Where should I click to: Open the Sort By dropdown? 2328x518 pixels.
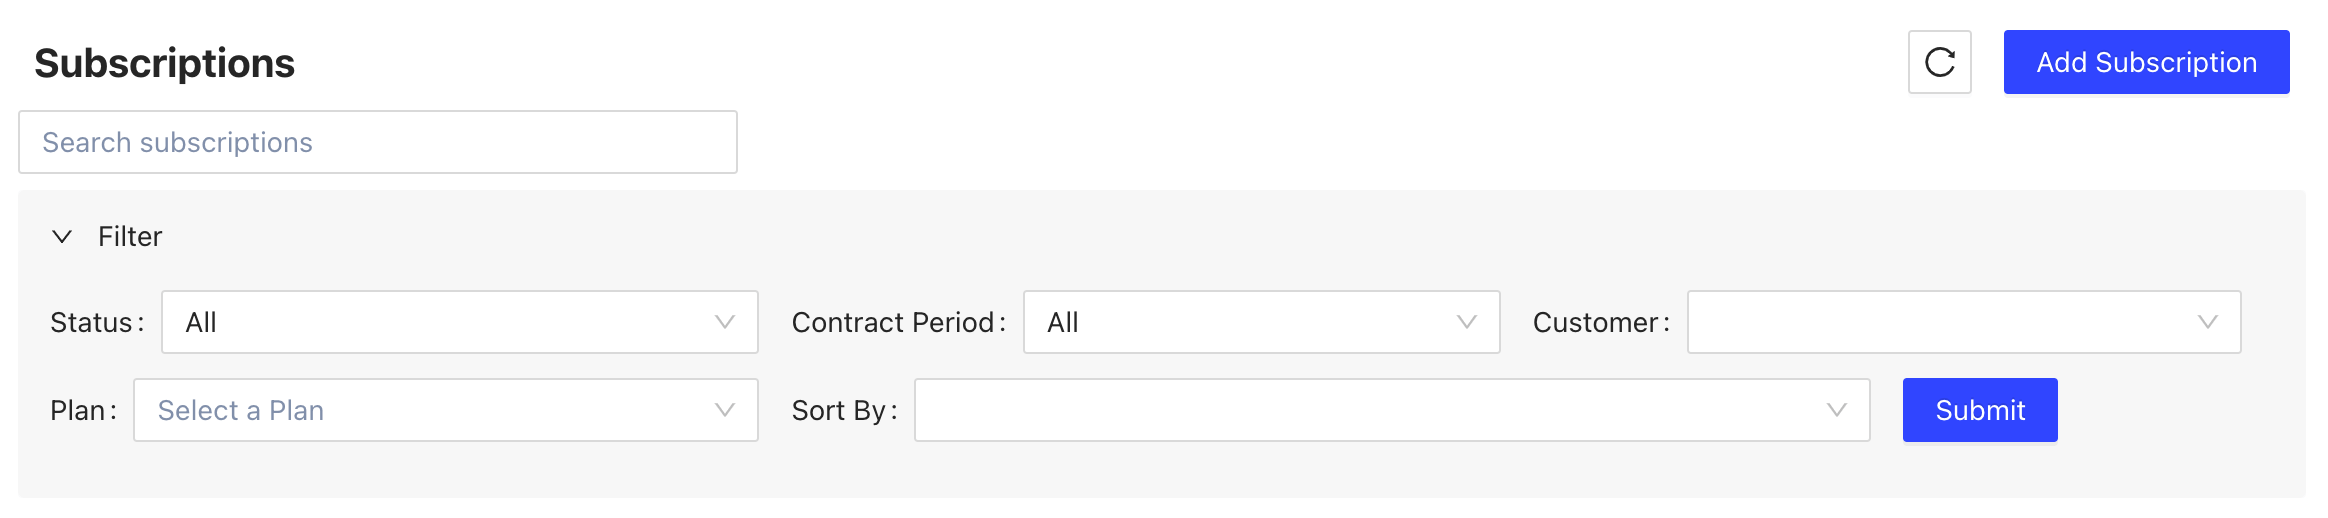point(1370,410)
